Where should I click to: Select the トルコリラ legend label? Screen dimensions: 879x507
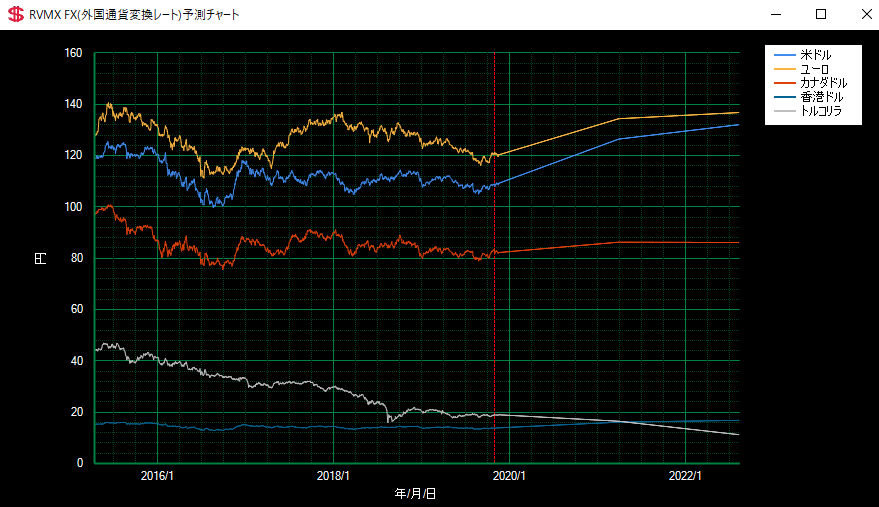tap(822, 111)
